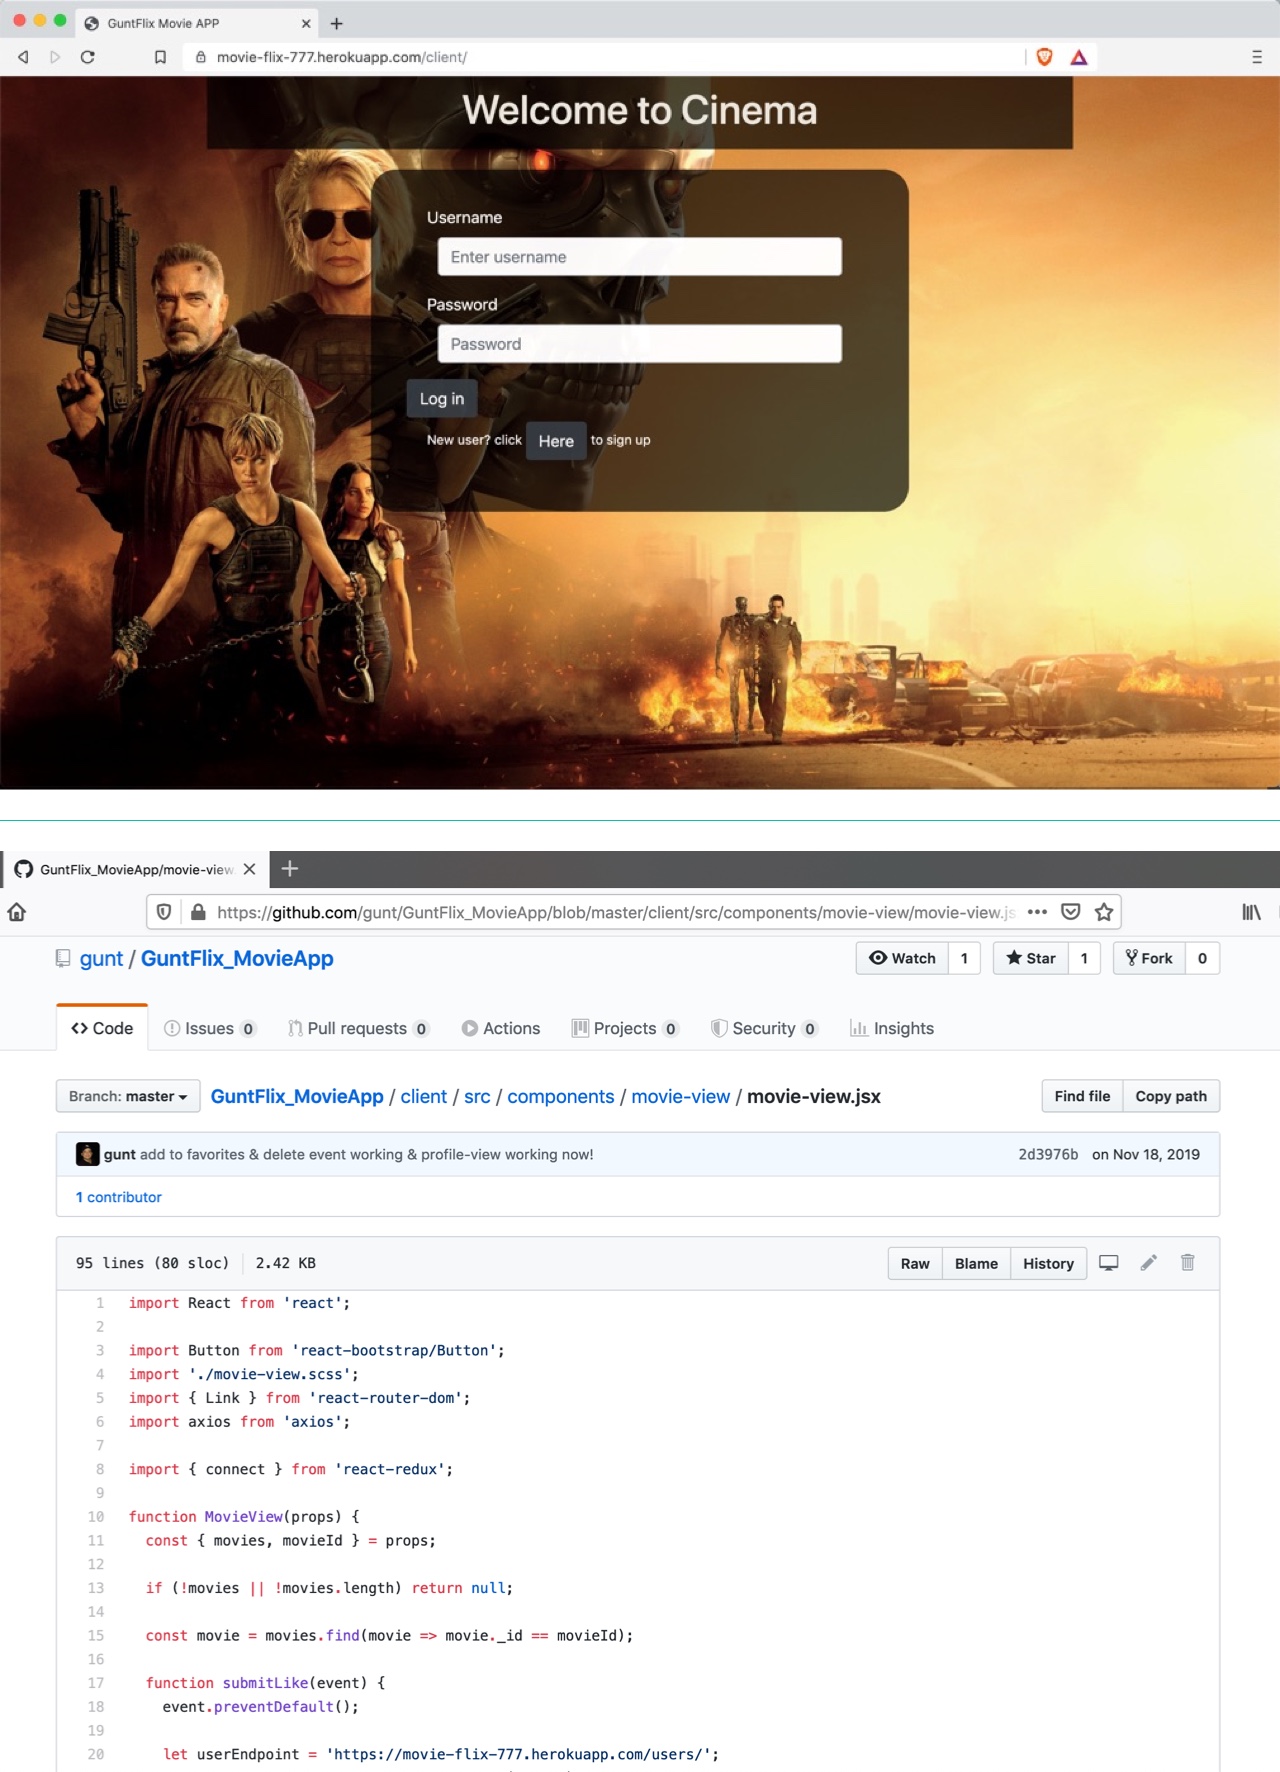Open the Firefox library icon
This screenshot has height=1772, width=1280.
[x=1251, y=912]
